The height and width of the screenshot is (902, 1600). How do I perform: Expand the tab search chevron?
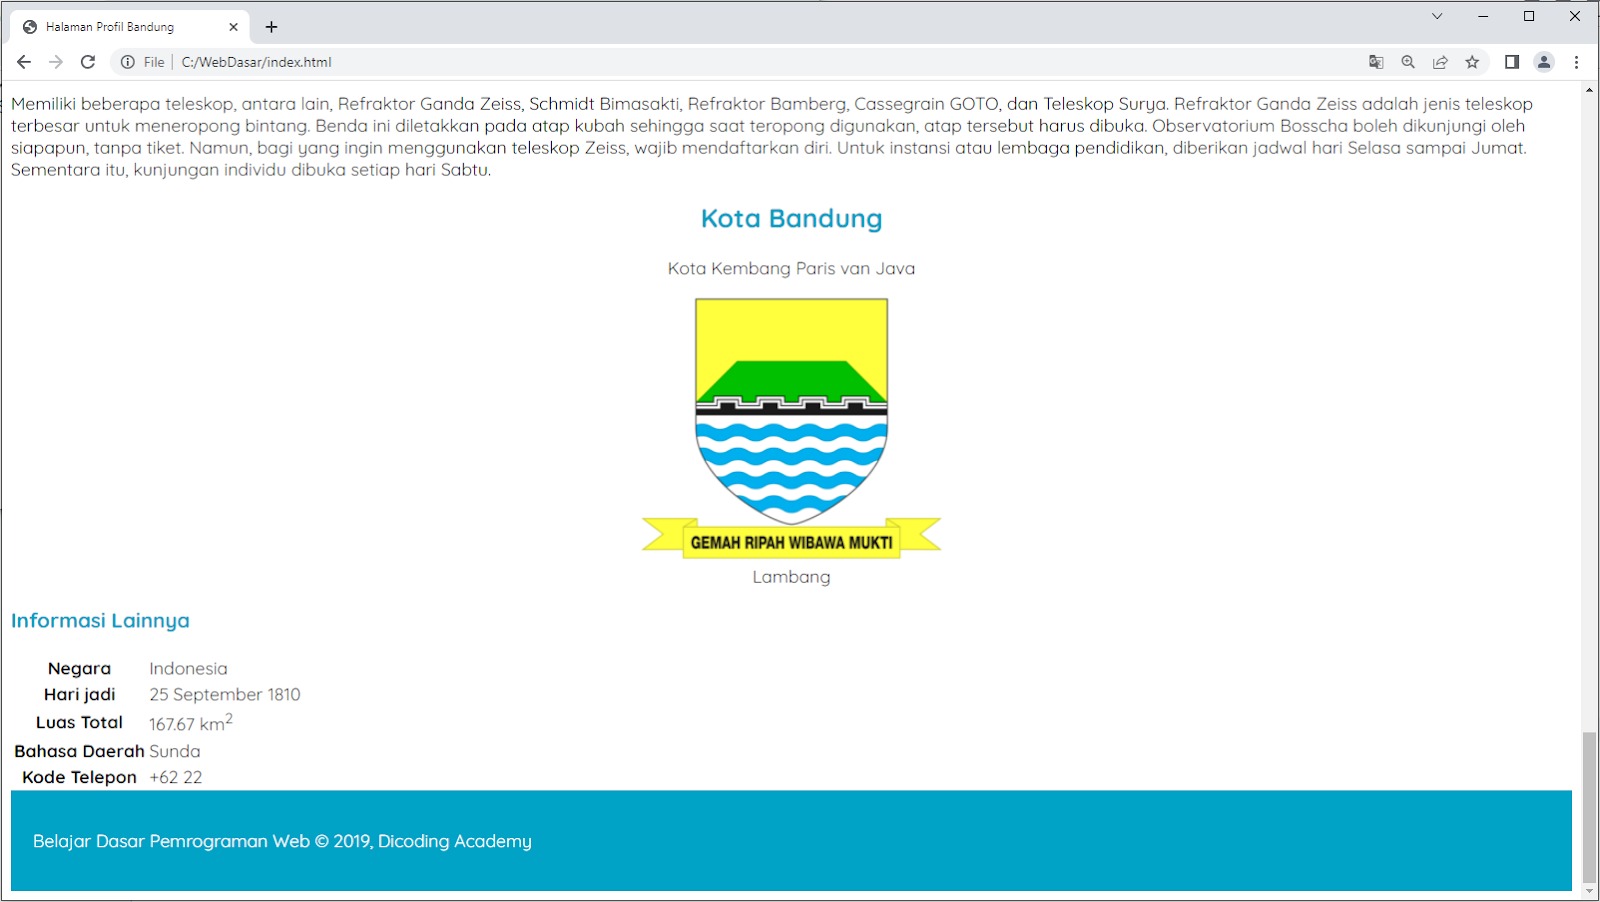(1437, 16)
